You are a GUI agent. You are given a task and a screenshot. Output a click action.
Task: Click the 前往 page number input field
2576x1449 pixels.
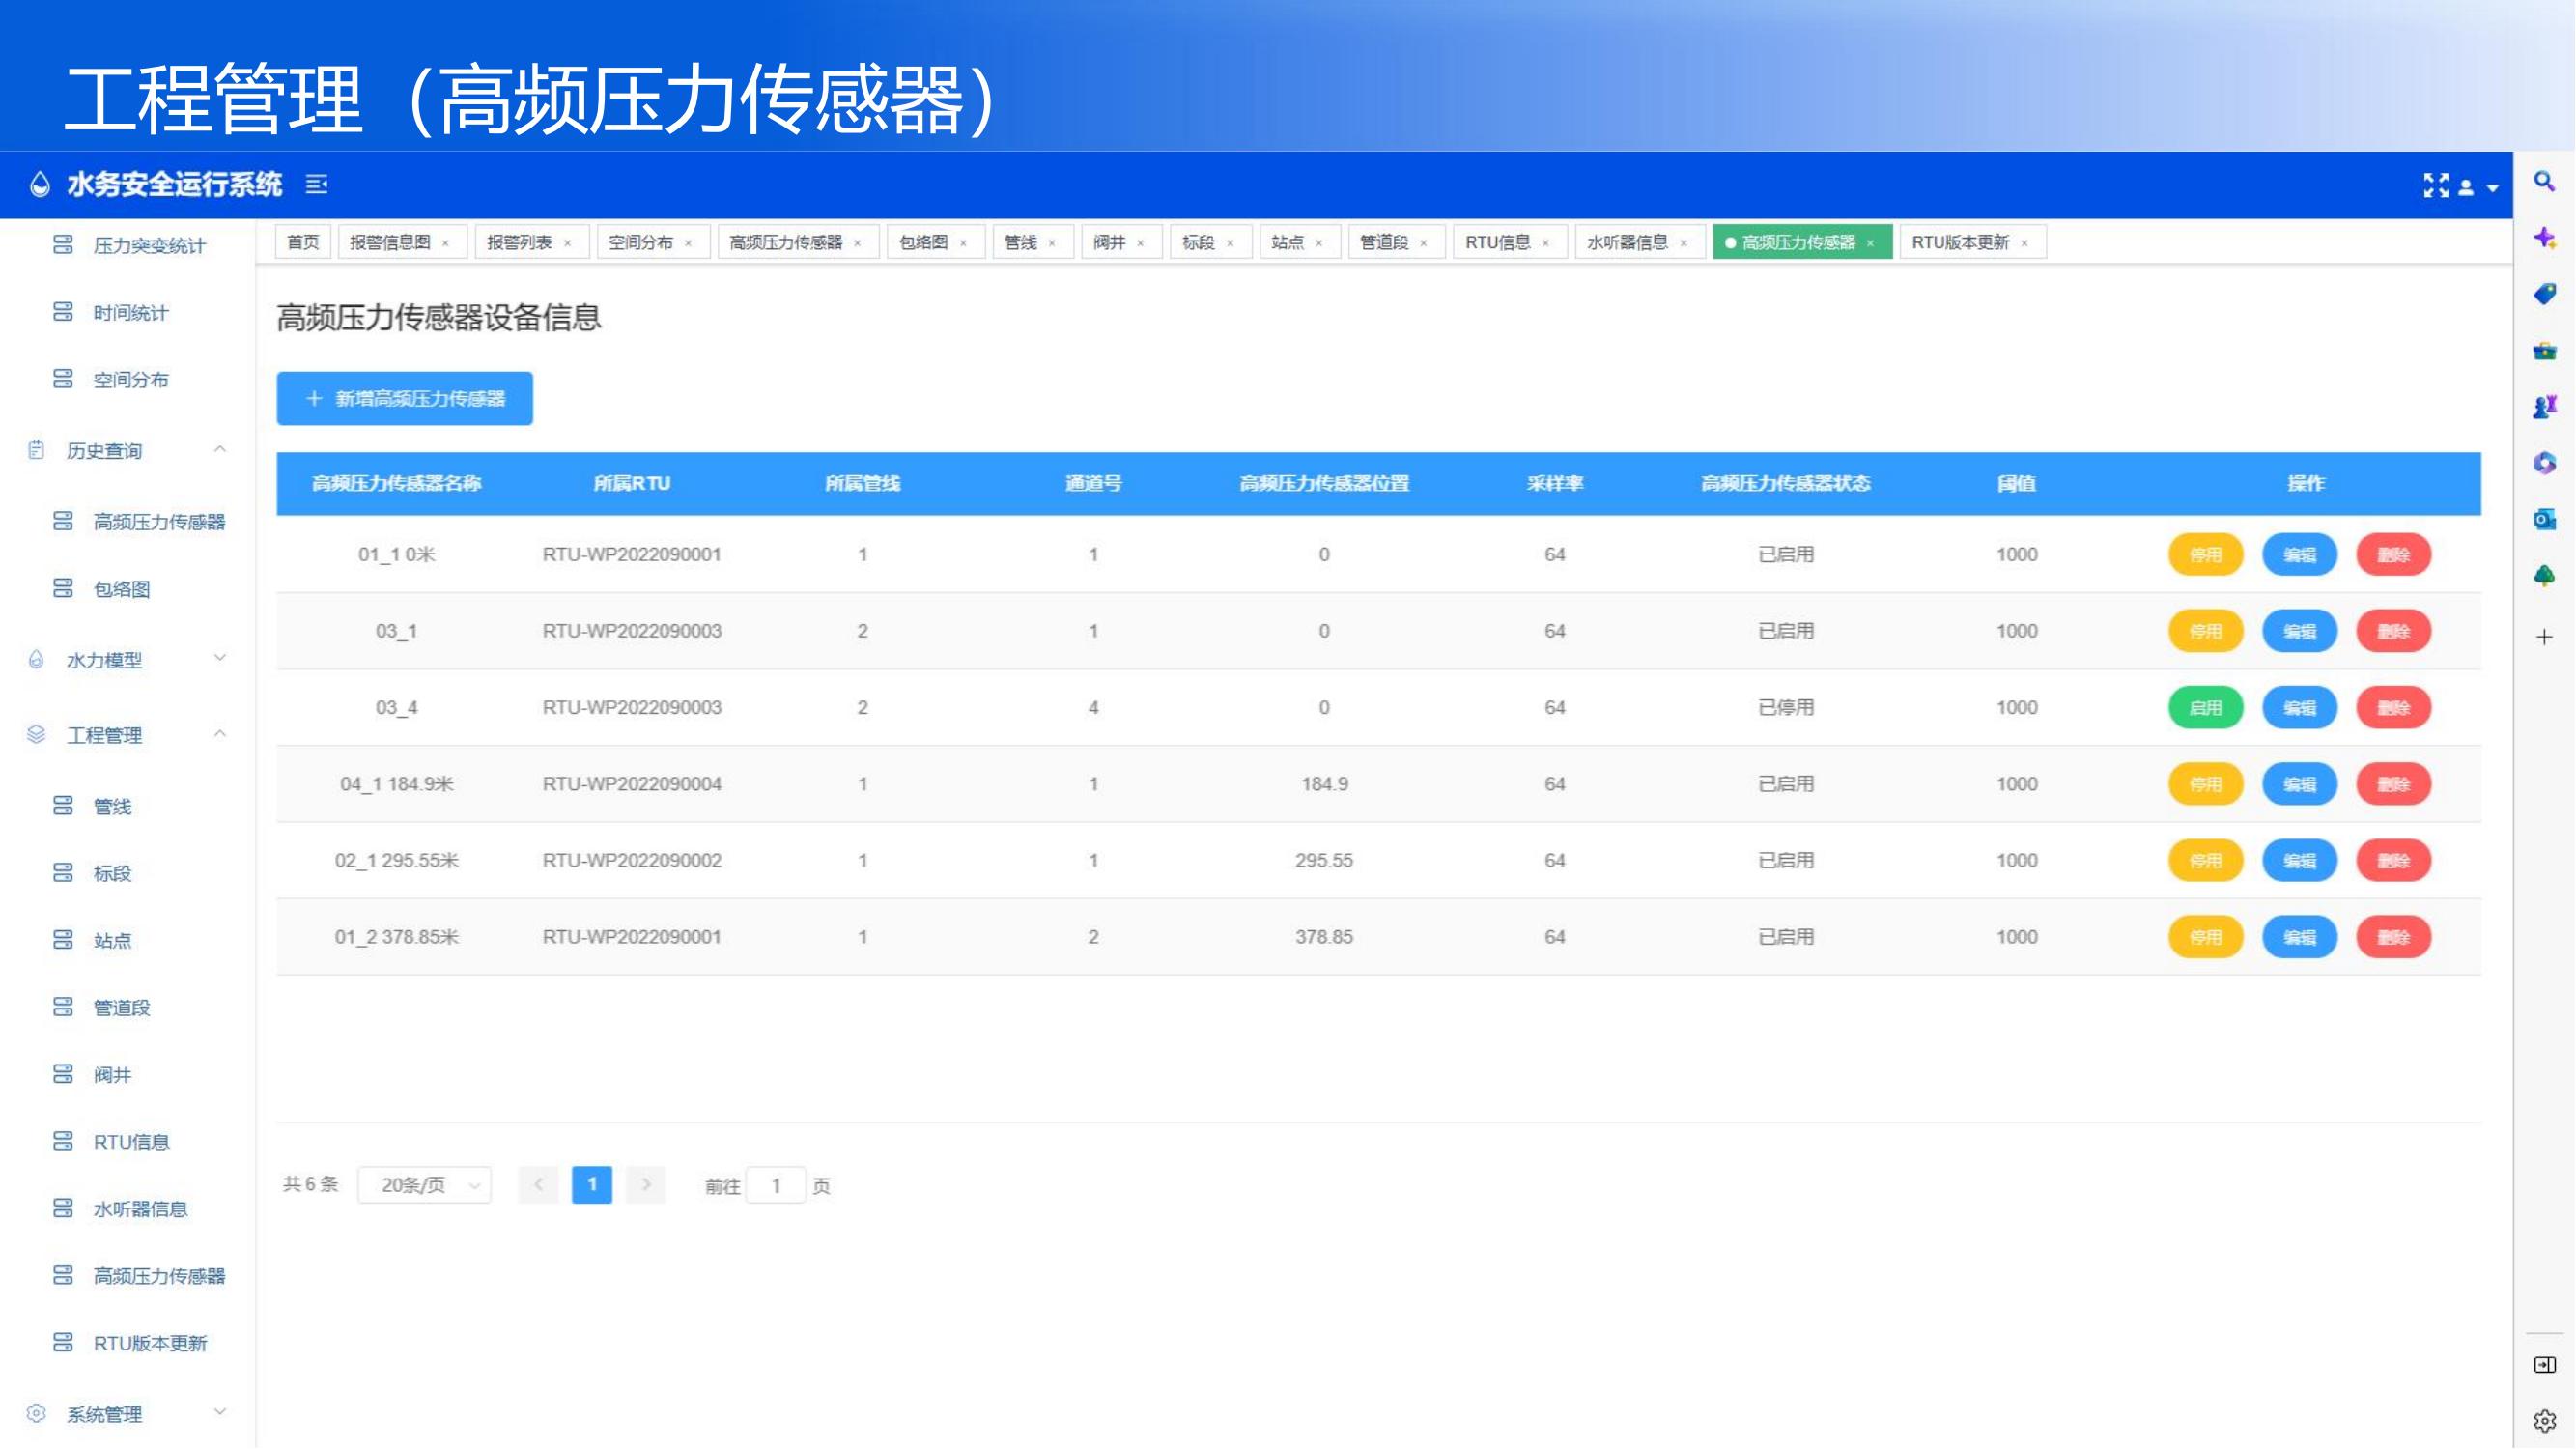click(775, 1185)
